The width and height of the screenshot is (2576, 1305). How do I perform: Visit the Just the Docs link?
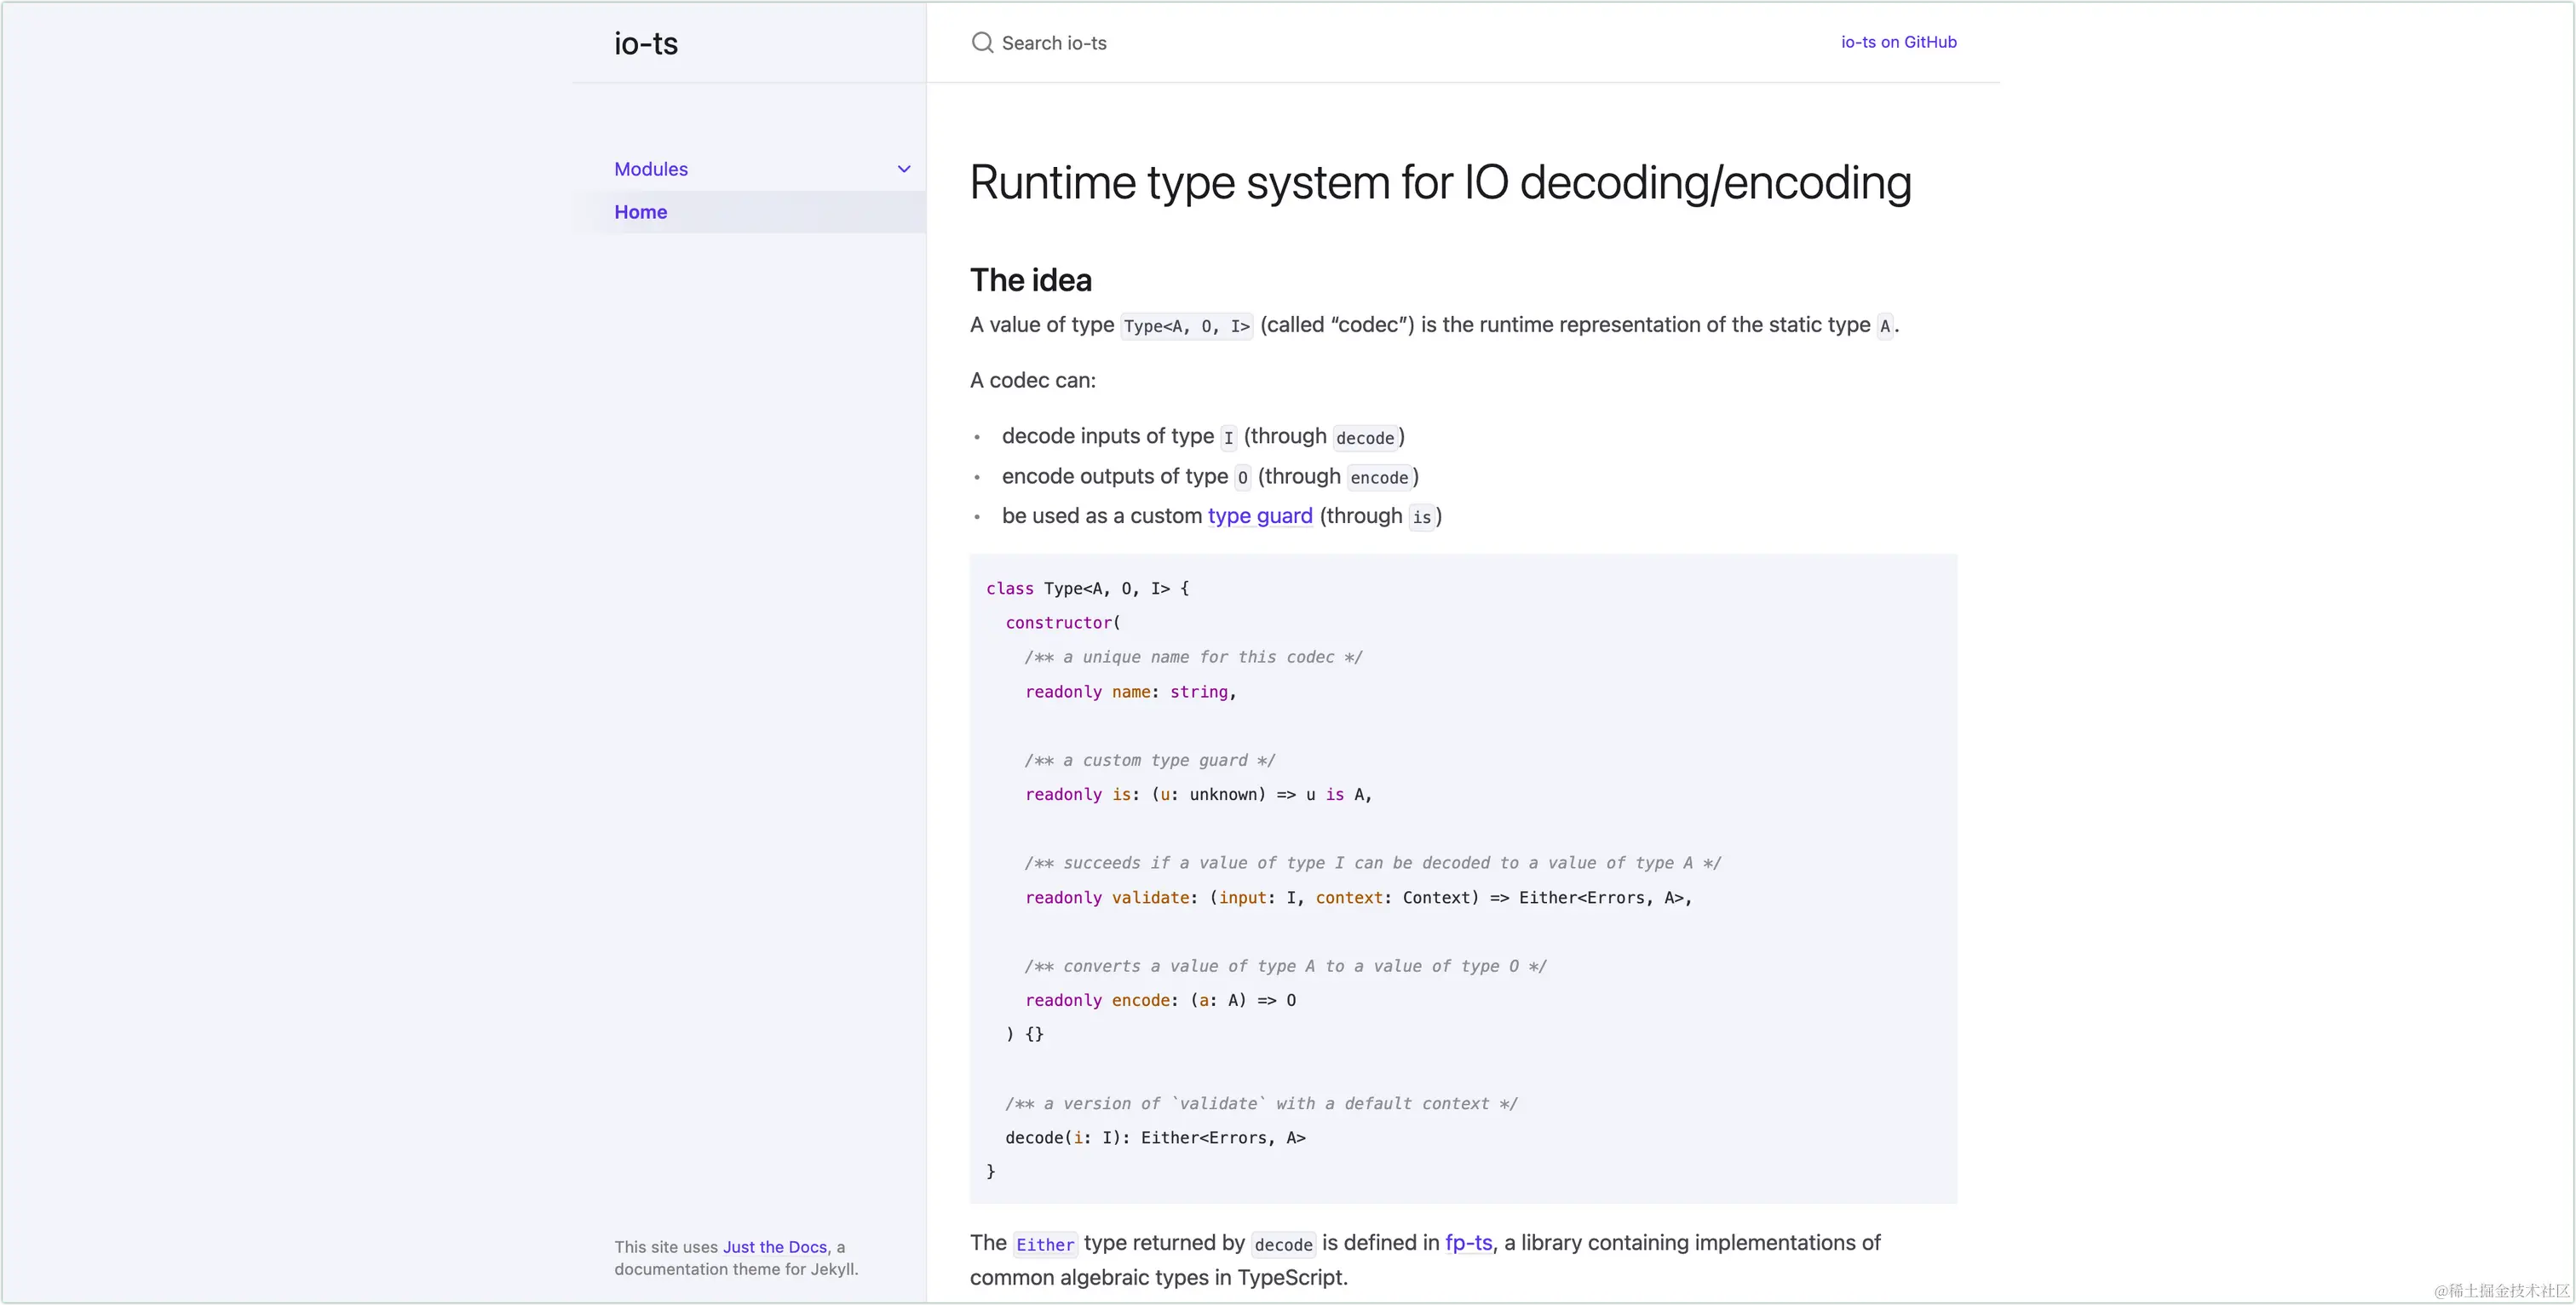[775, 1247]
